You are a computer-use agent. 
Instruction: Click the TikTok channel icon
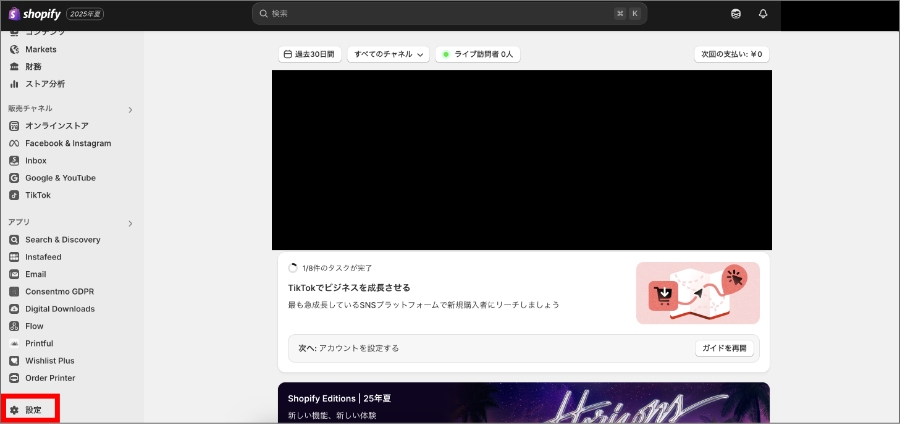[x=14, y=195]
